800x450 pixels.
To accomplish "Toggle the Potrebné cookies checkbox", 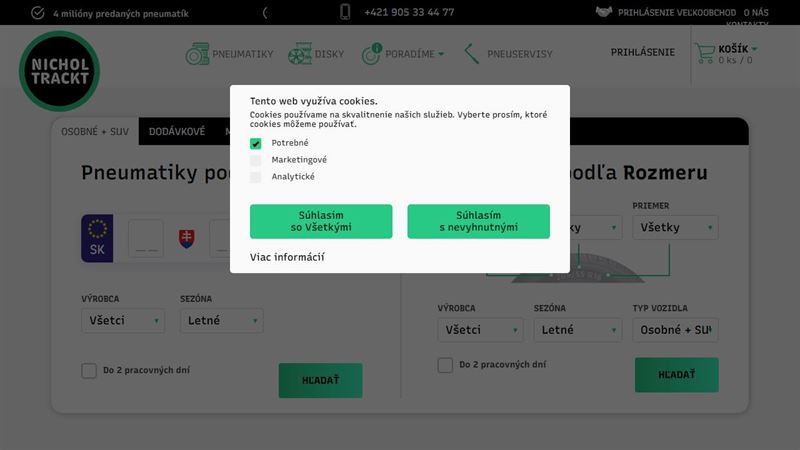I will 256,143.
